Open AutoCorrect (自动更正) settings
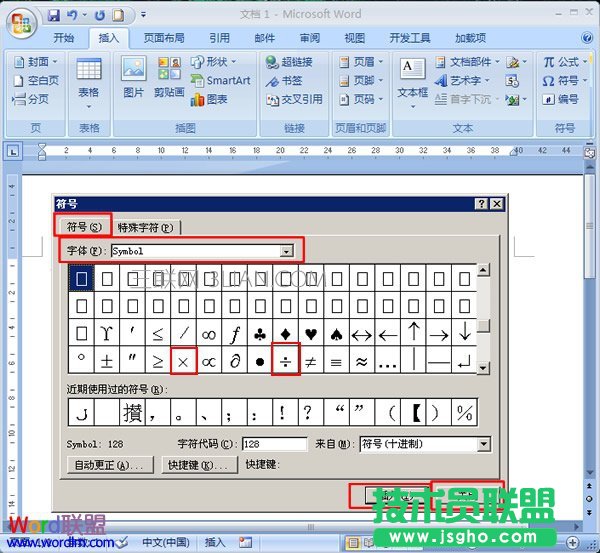 [x=110, y=465]
